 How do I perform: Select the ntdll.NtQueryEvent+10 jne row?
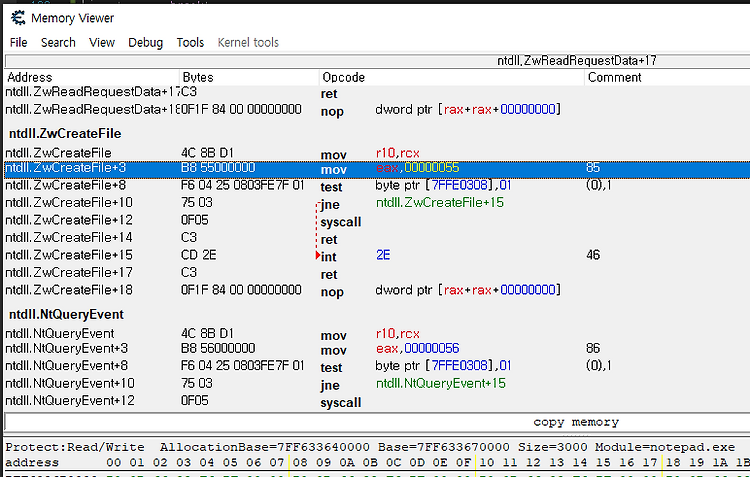pyautogui.click(x=377, y=384)
